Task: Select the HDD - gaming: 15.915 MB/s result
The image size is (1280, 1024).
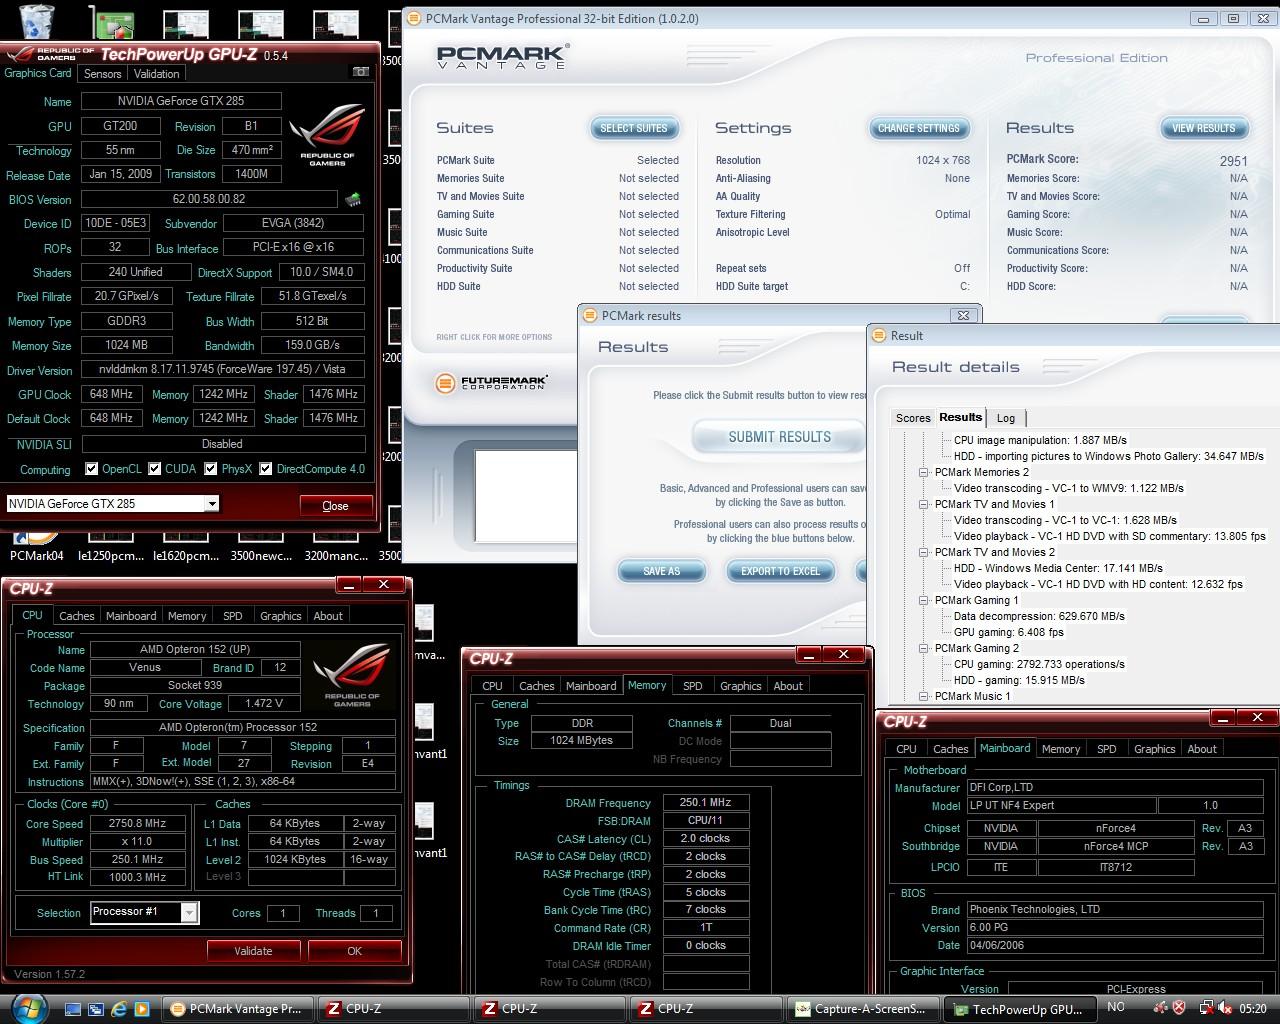Action: pos(1019,680)
